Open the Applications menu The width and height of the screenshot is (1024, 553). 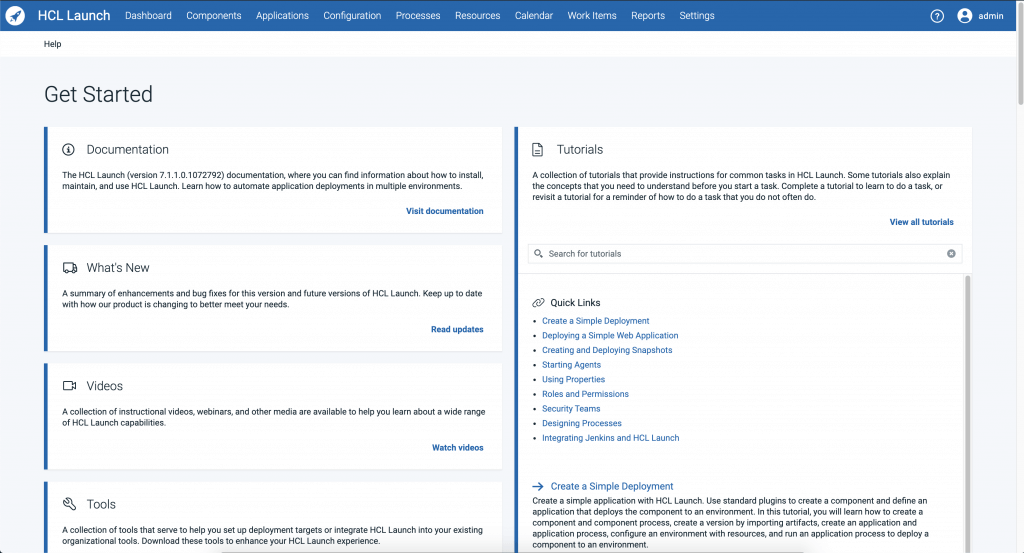[282, 16]
